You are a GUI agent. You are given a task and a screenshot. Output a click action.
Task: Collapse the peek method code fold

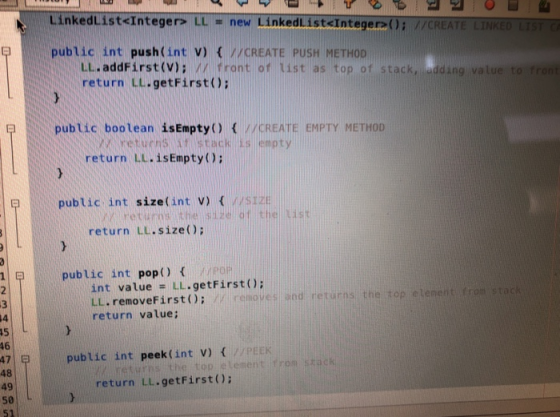[25, 358]
